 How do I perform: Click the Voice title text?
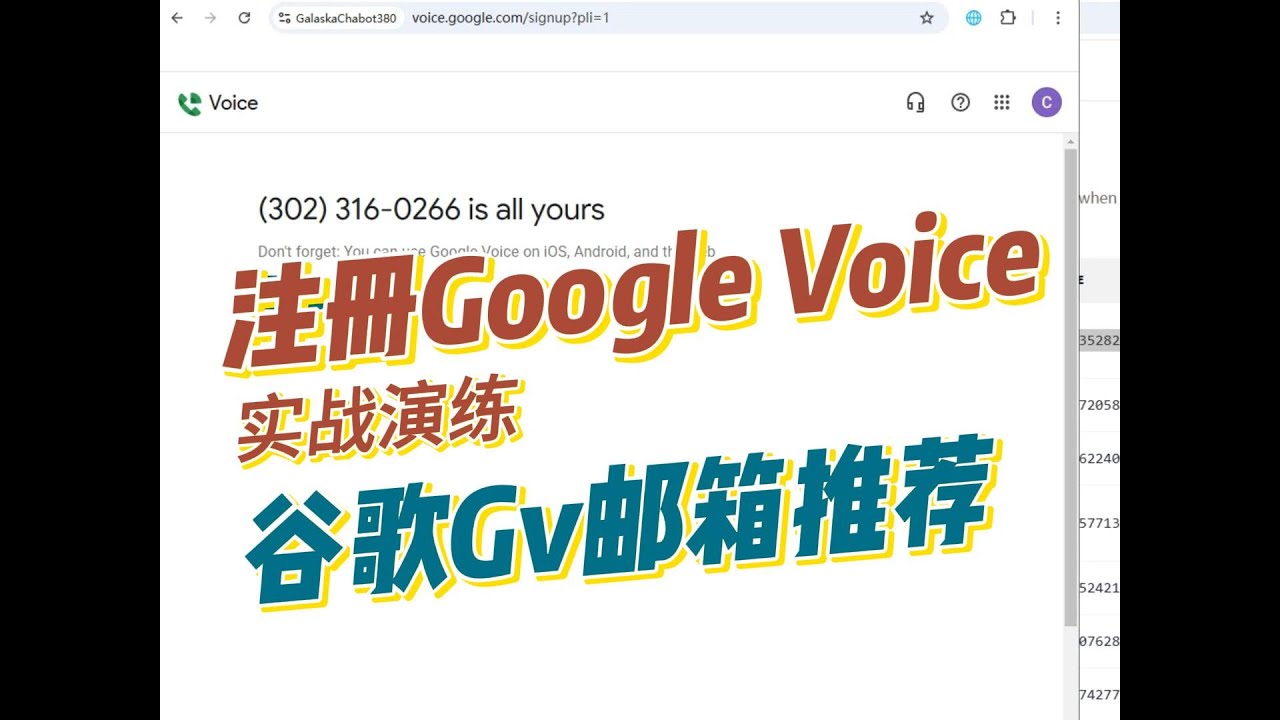[x=233, y=103]
